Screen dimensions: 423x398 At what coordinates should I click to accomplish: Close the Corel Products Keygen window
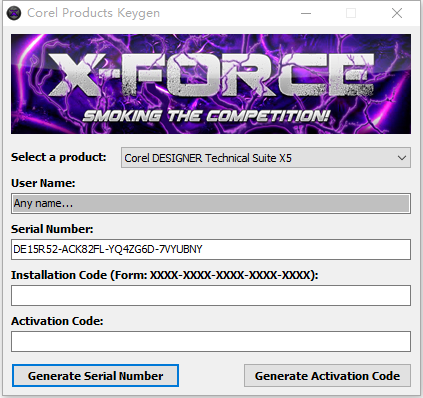[397, 13]
